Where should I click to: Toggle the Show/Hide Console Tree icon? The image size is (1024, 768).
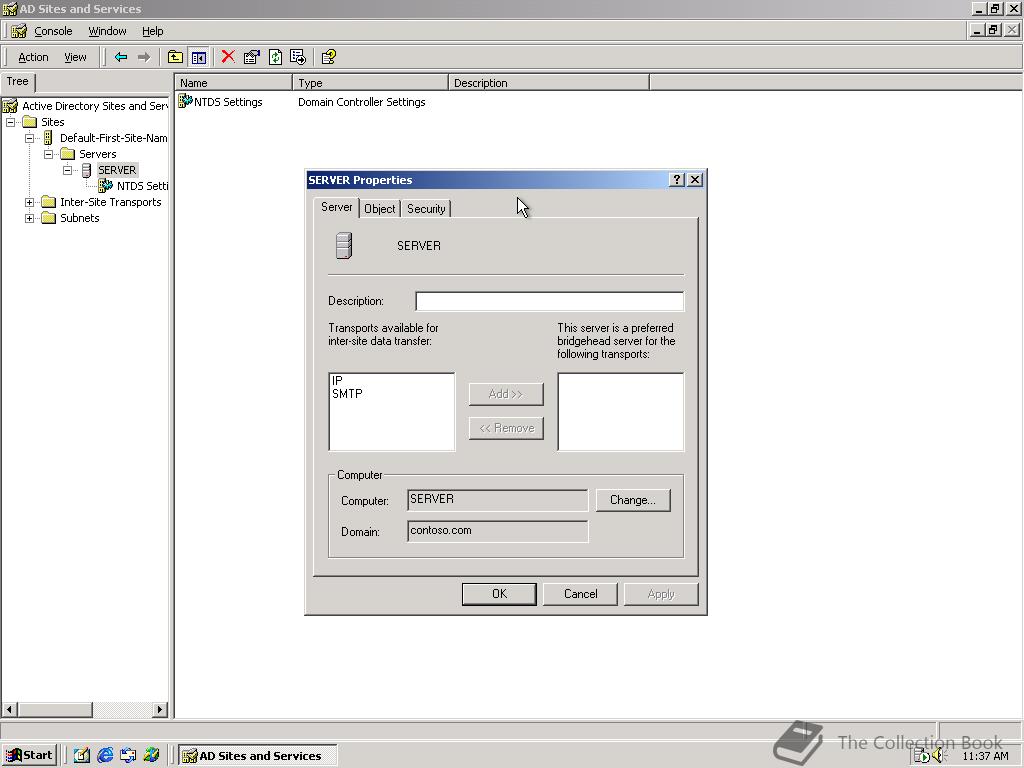[199, 57]
